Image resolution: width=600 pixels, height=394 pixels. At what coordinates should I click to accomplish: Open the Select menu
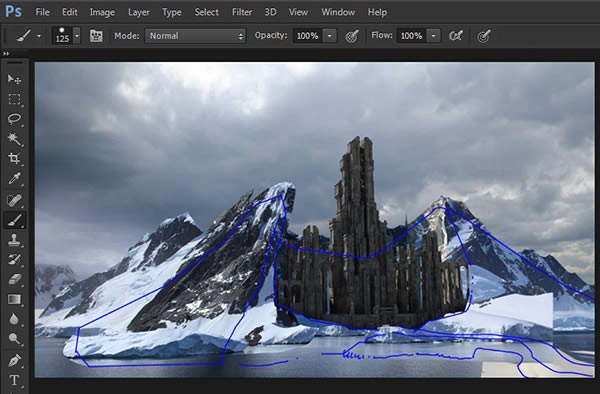coord(207,12)
